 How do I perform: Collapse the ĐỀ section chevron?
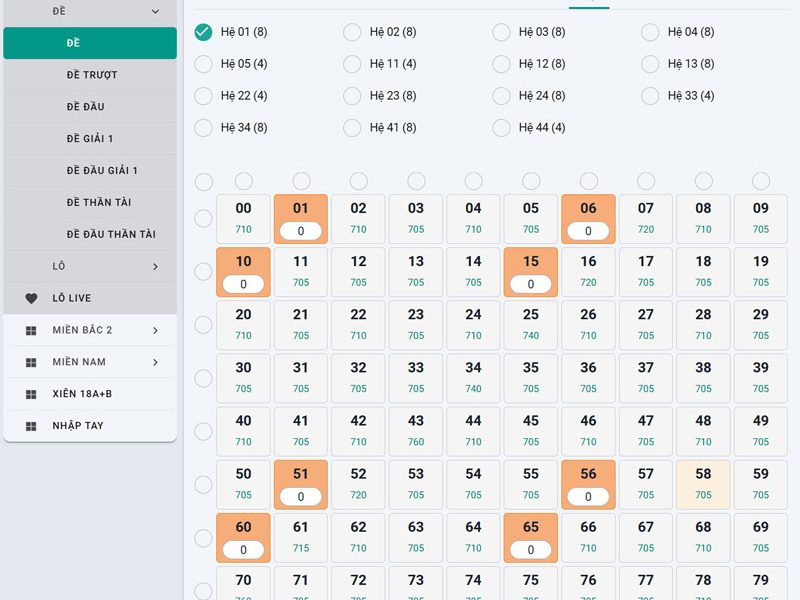tap(155, 11)
